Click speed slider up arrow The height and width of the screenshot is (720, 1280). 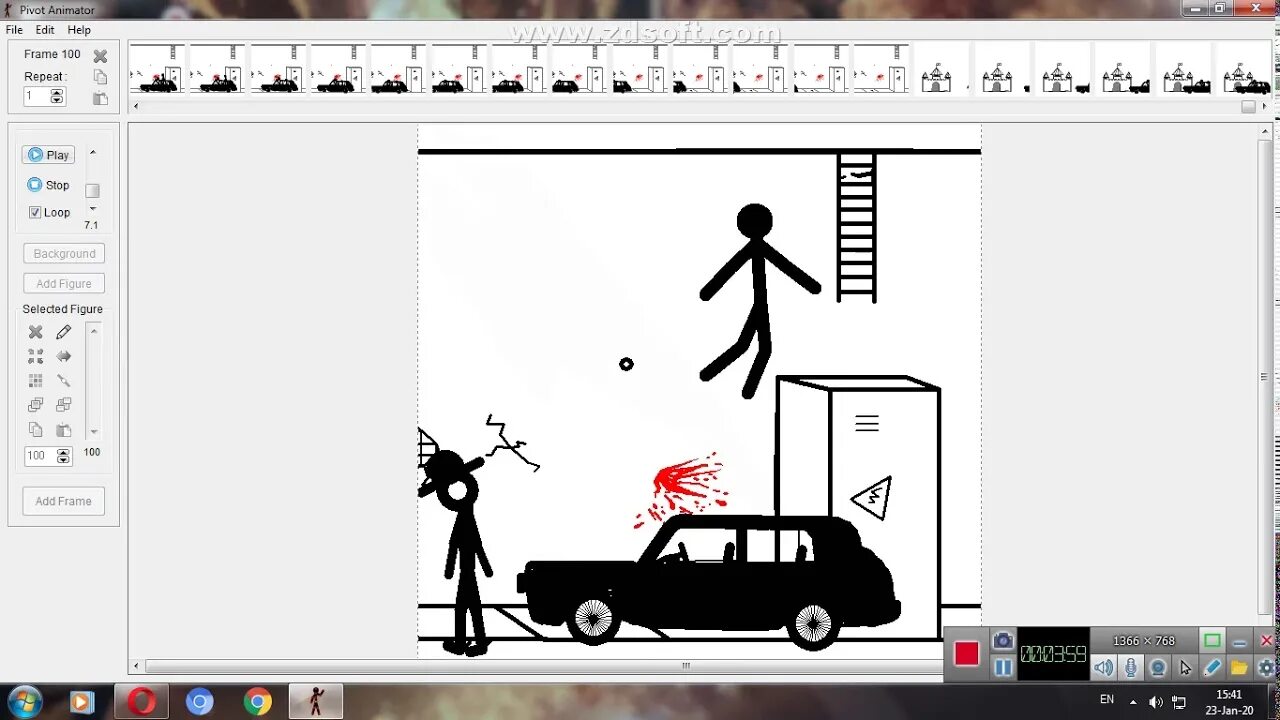coord(93,153)
